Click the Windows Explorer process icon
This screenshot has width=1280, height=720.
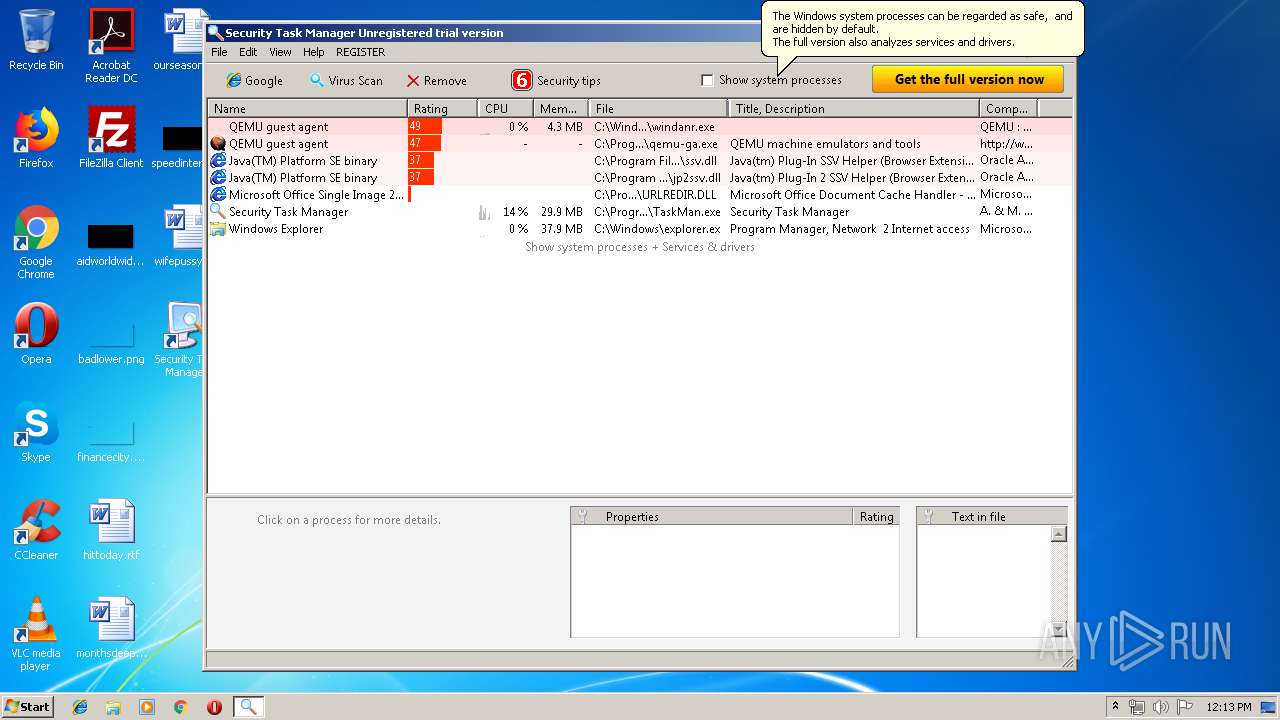[218, 229]
